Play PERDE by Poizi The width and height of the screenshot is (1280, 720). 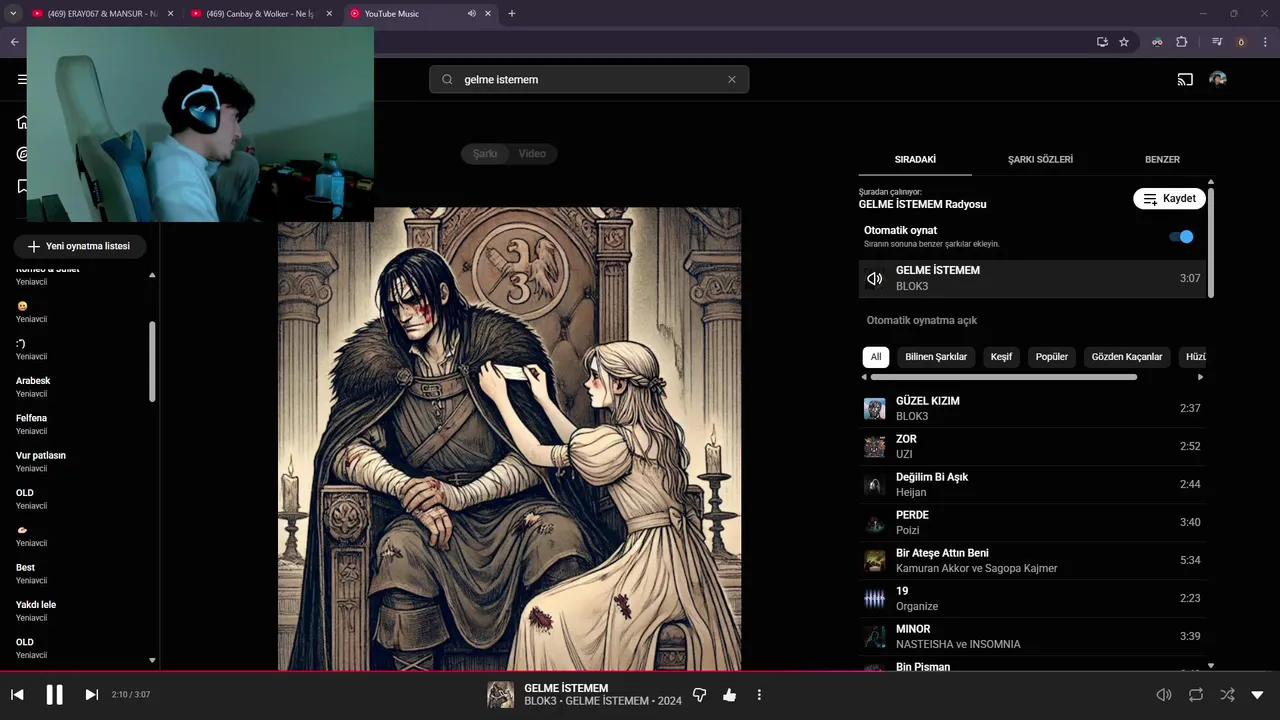tap(1032, 522)
